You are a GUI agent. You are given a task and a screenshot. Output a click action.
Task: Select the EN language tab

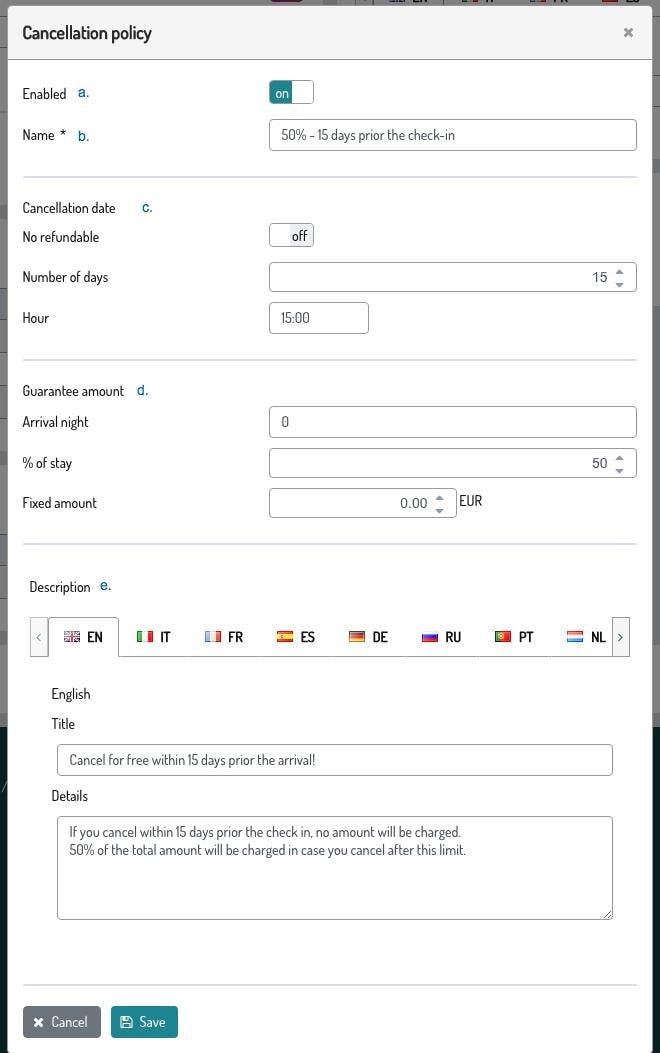click(84, 637)
